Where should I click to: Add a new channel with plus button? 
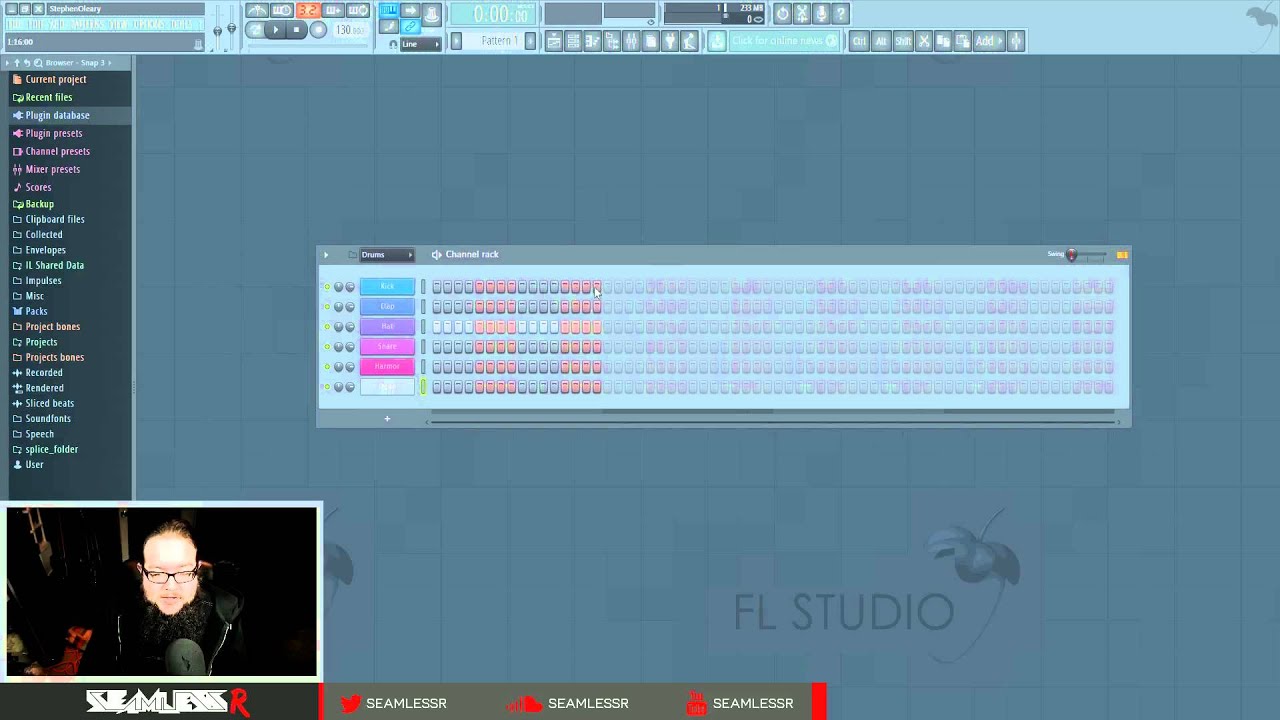click(387, 419)
